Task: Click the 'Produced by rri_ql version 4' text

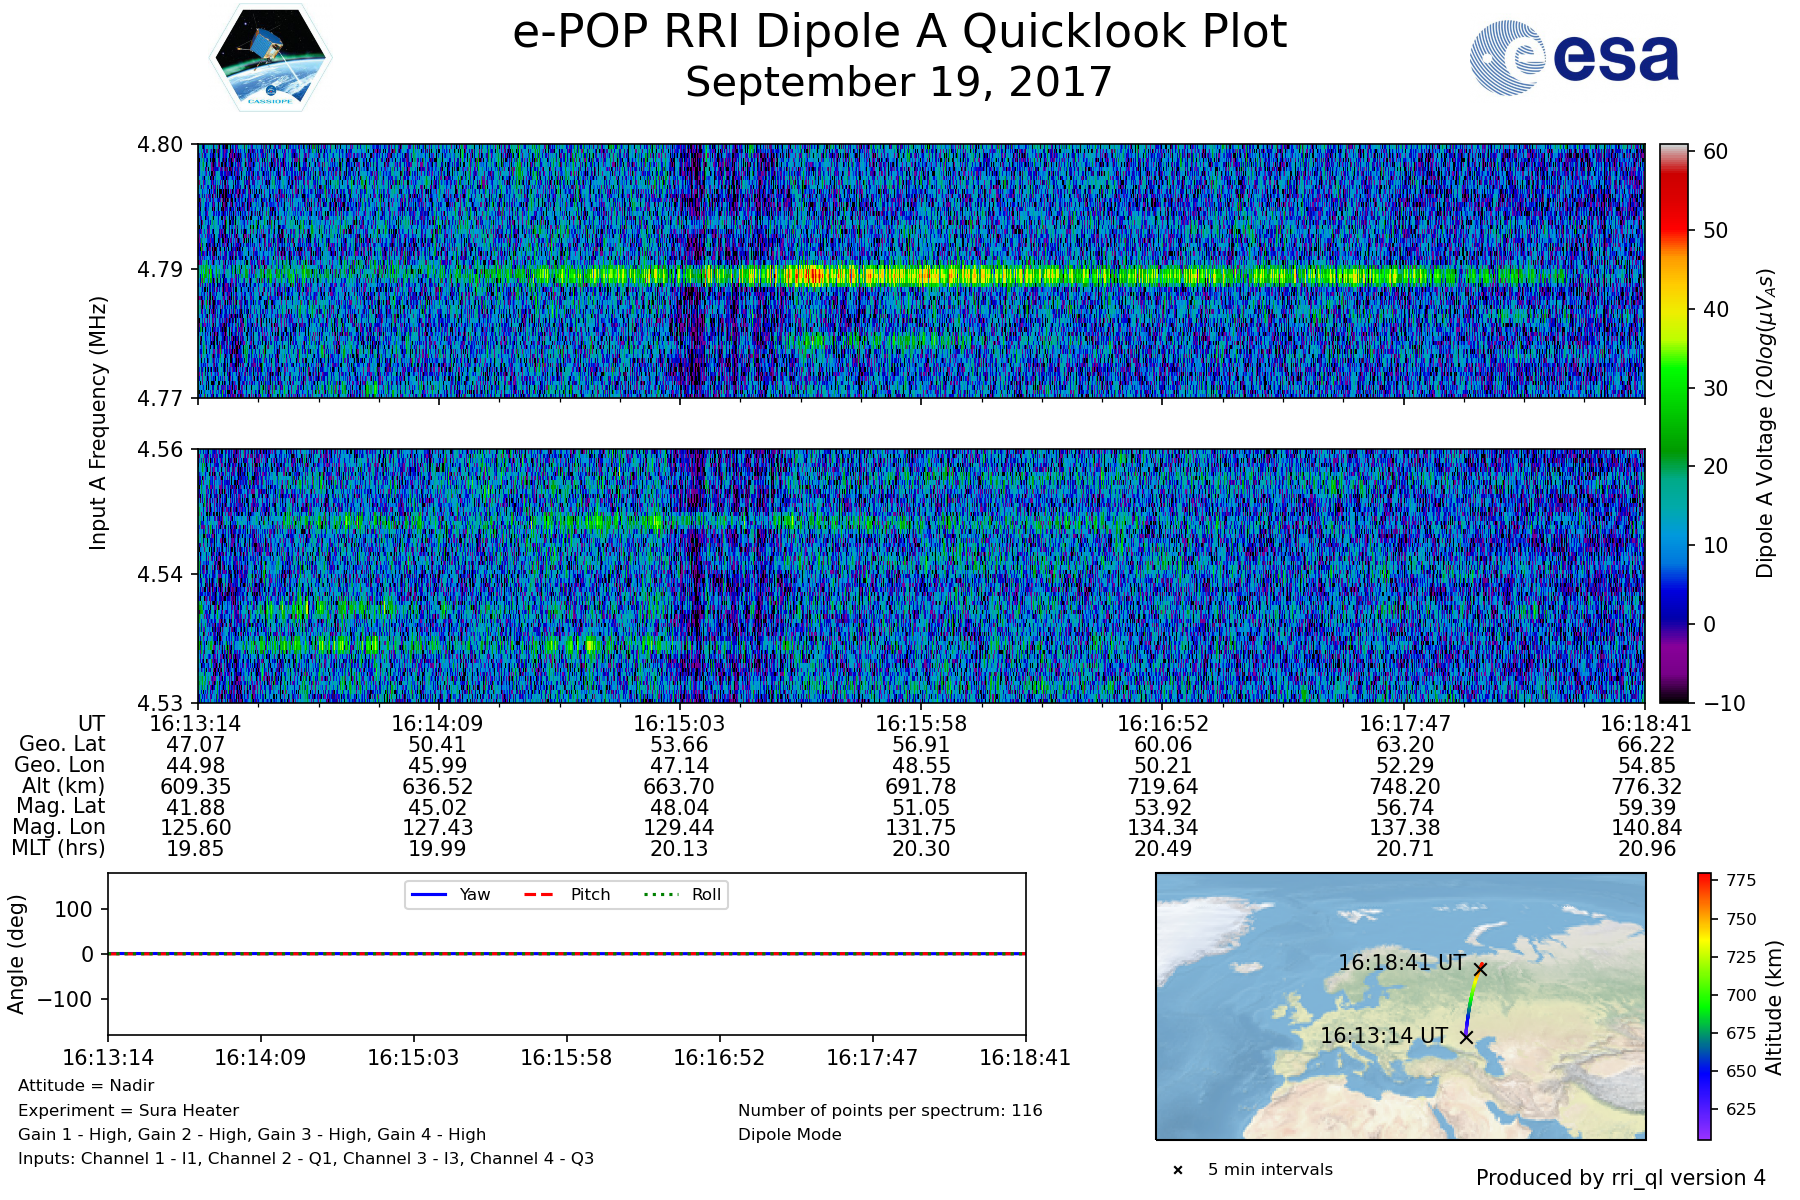Action: point(1620,1178)
